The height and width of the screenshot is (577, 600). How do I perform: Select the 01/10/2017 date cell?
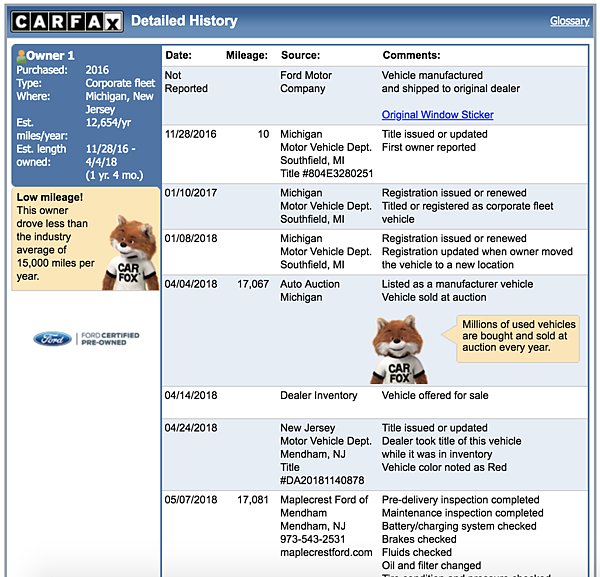(x=191, y=193)
